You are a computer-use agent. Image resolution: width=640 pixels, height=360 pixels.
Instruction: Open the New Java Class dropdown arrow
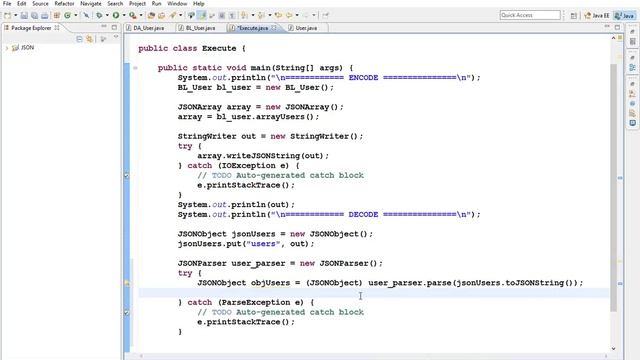click(76, 16)
